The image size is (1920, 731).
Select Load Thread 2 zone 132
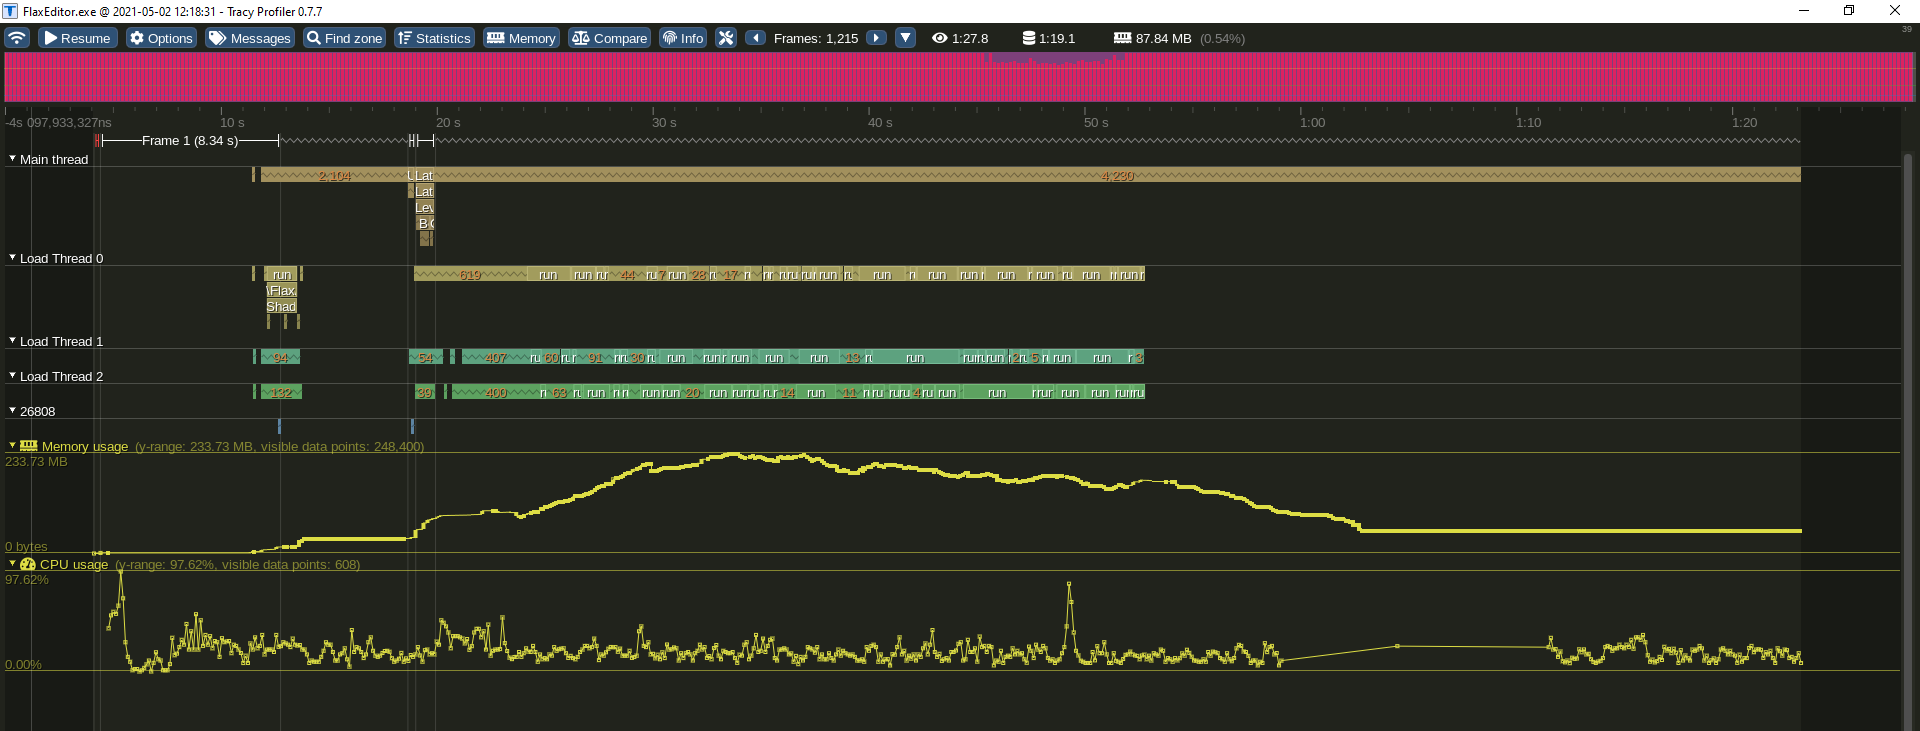281,393
